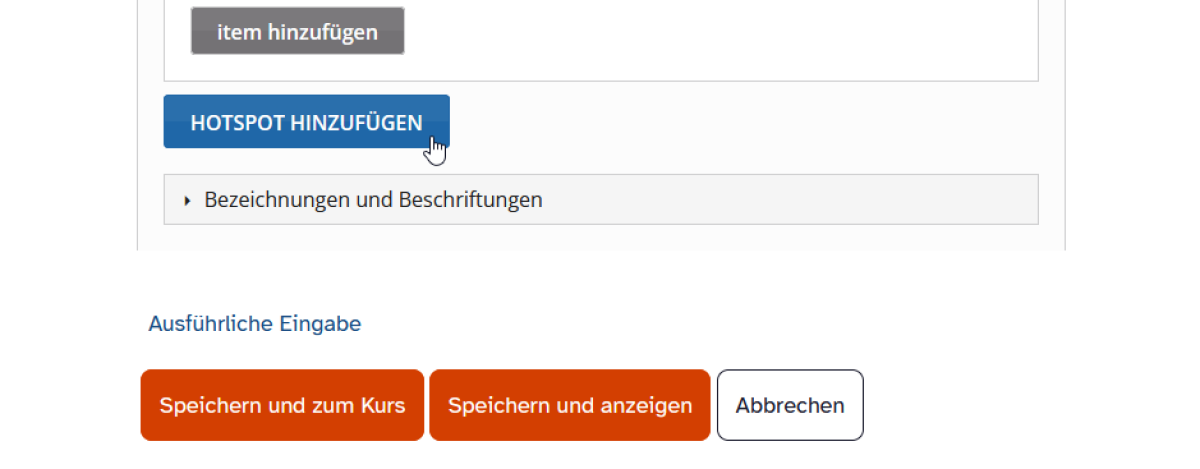Discard changes via the white Abbrechen button

(x=789, y=405)
